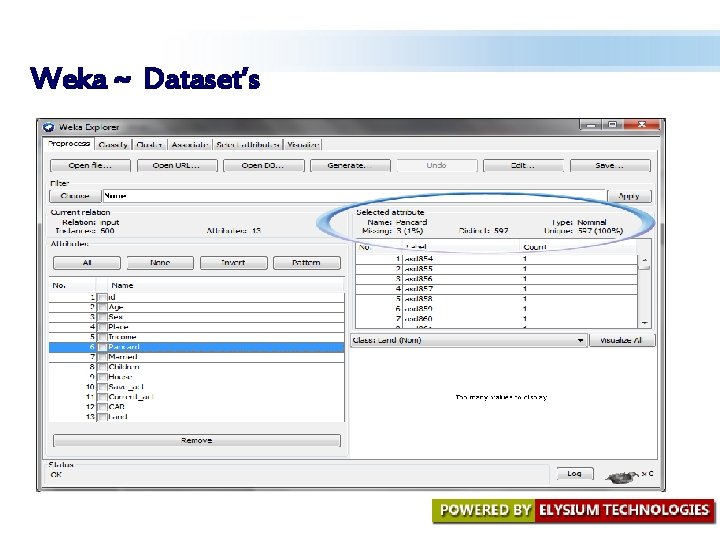Click the Weka bird icon in title bar
This screenshot has width=720, height=540.
pyautogui.click(x=48, y=127)
